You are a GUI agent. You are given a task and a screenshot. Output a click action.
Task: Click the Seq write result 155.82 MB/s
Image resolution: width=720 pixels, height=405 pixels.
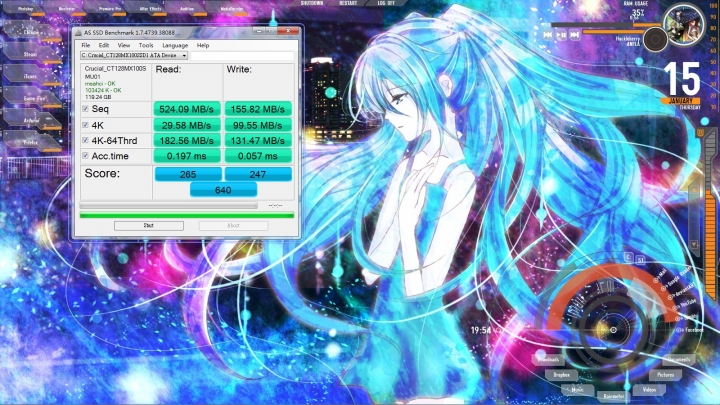tap(258, 109)
